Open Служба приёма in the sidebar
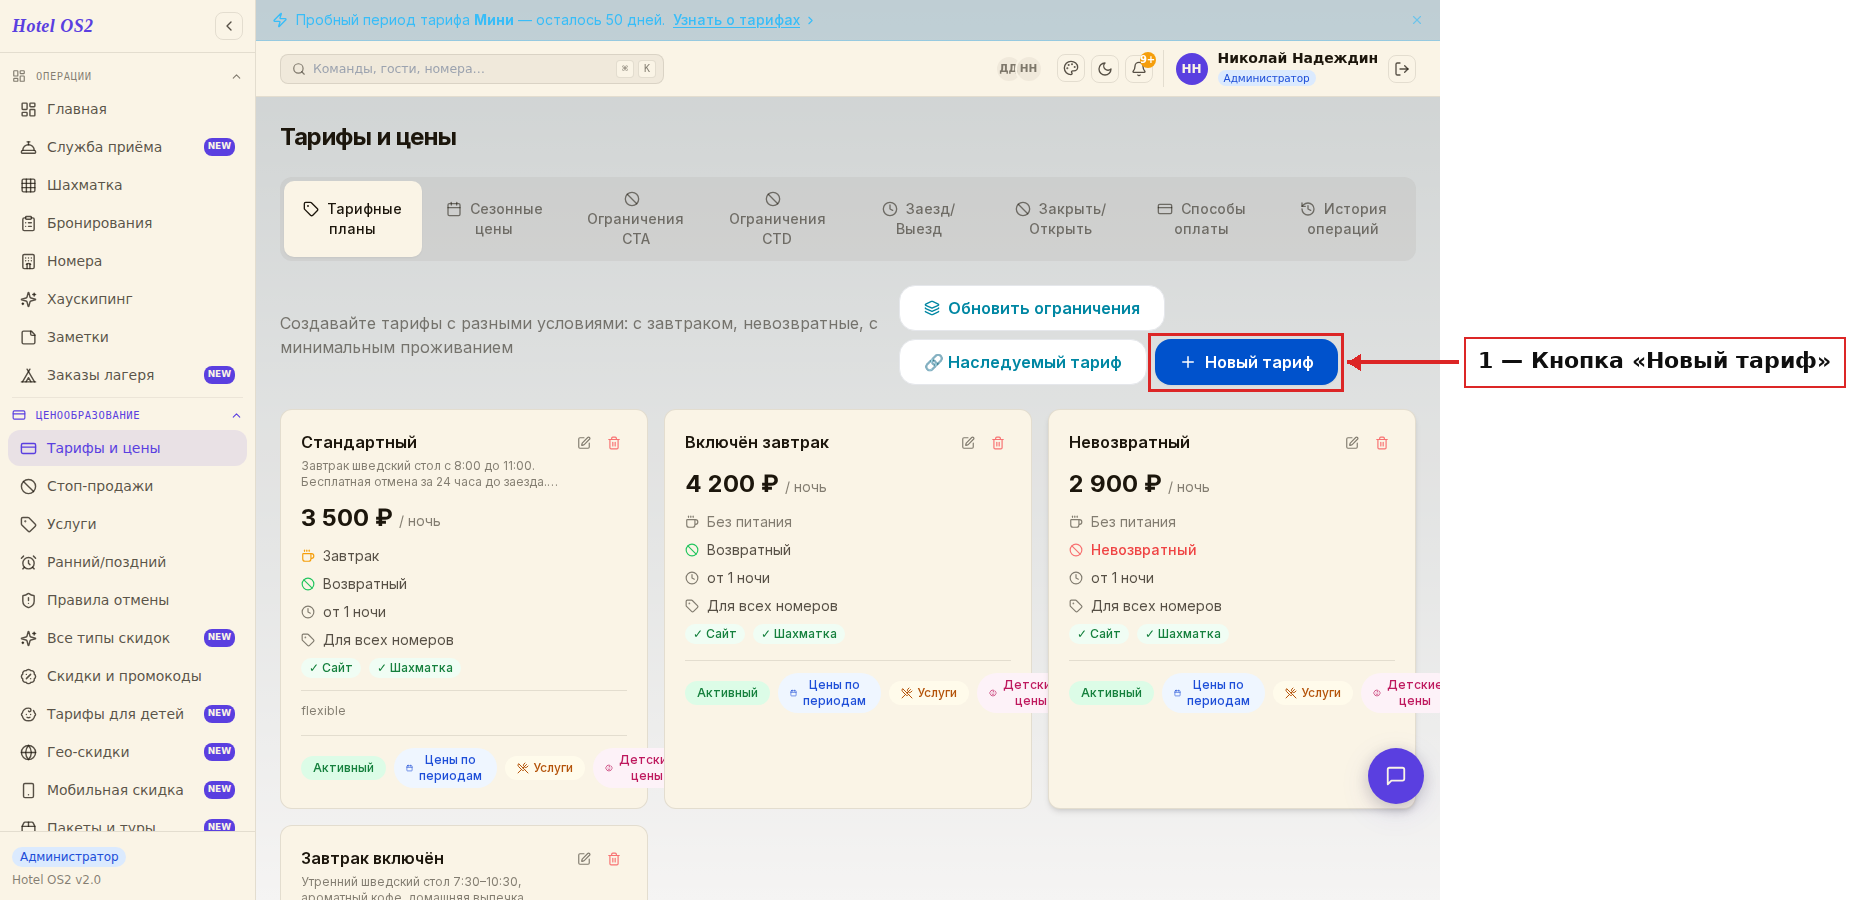 [x=127, y=147]
